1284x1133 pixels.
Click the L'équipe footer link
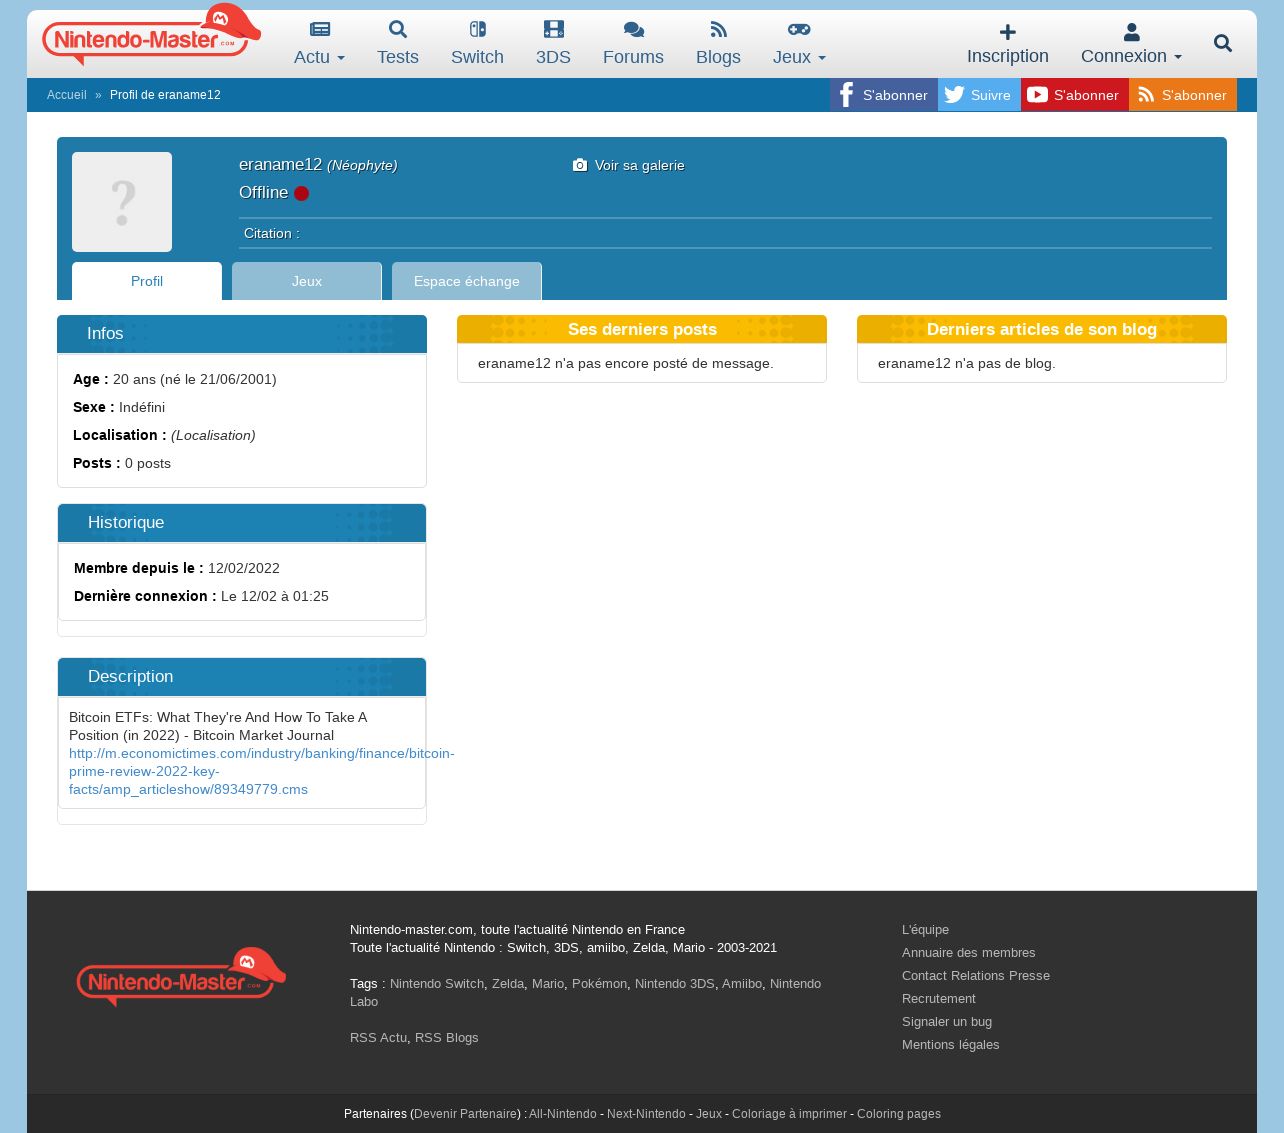tap(925, 929)
